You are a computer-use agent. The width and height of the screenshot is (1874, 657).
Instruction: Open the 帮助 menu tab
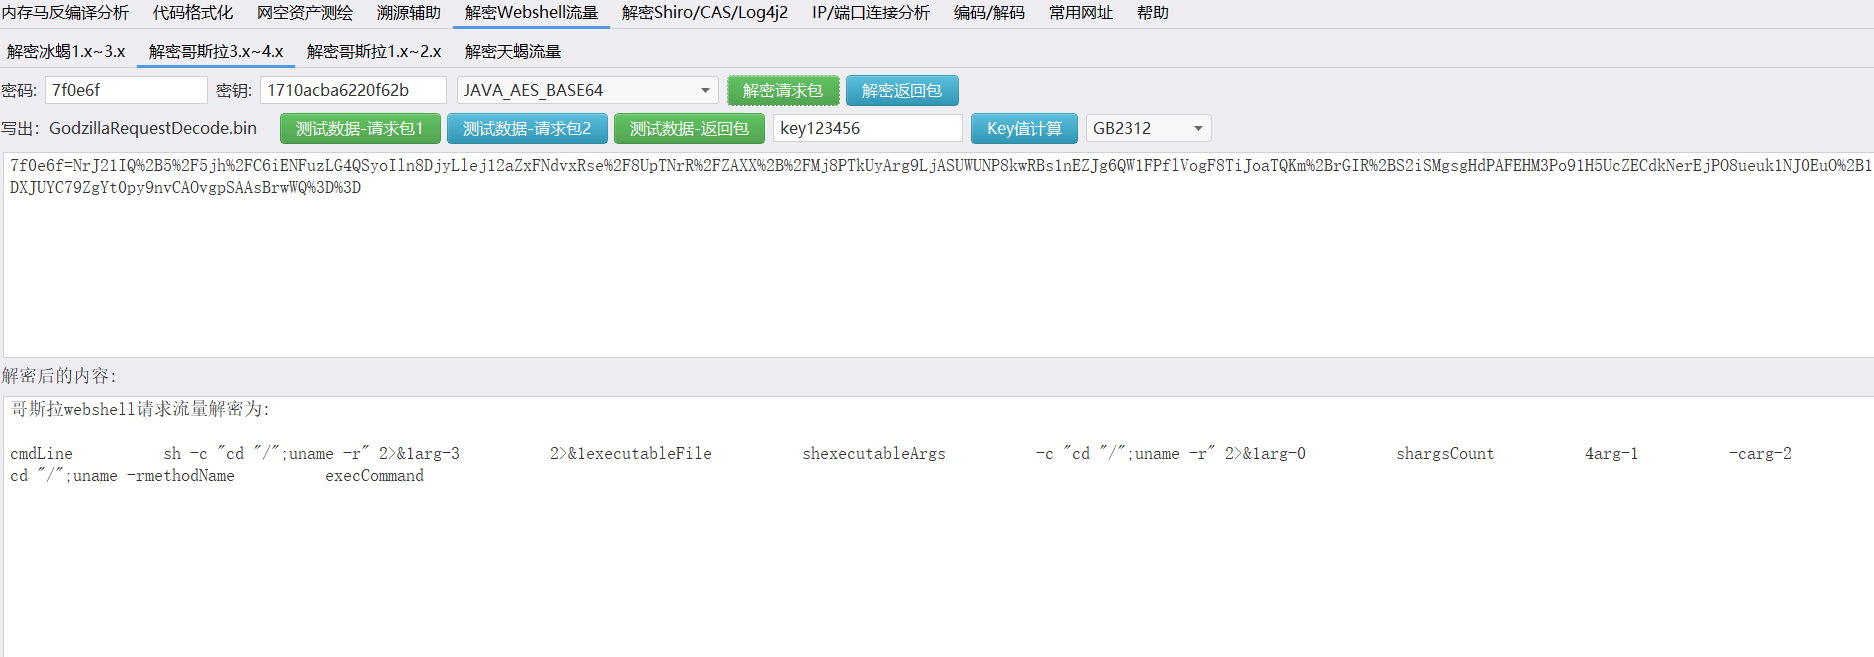1152,13
